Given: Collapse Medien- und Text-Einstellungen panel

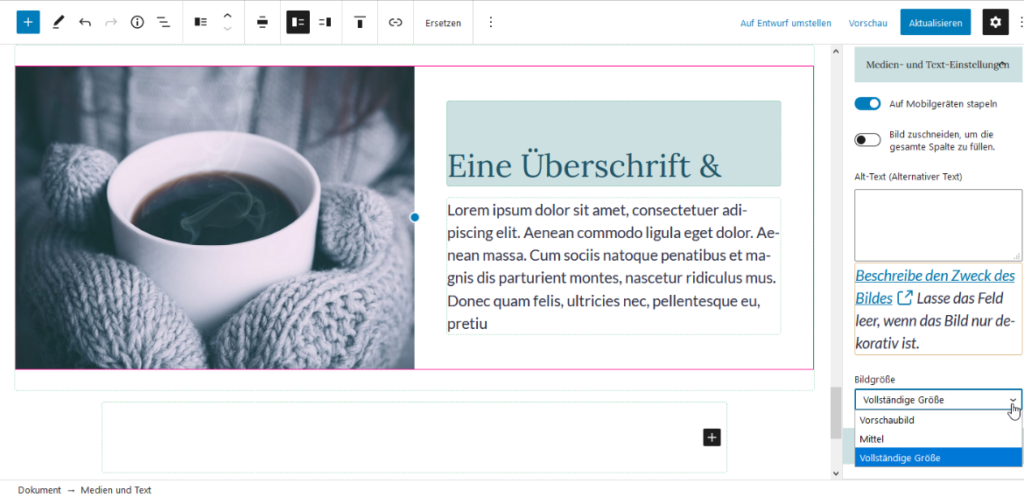Looking at the screenshot, I should click(x=1001, y=64).
